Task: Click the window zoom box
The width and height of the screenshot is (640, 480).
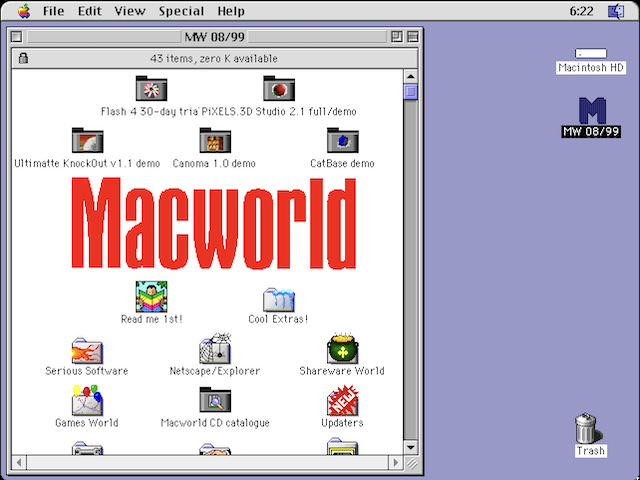Action: tap(396, 37)
